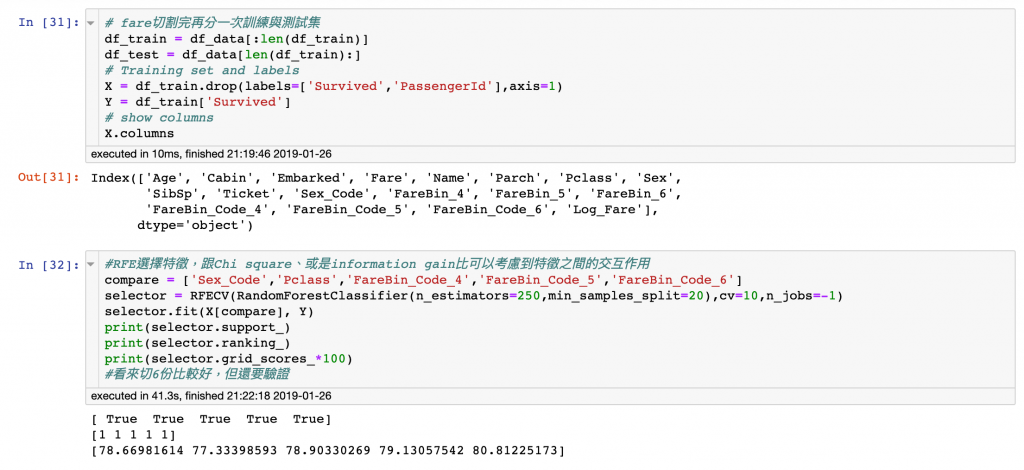
Task: Place cursor in selector.fit(X[compare], Y) line
Action: (x=209, y=312)
